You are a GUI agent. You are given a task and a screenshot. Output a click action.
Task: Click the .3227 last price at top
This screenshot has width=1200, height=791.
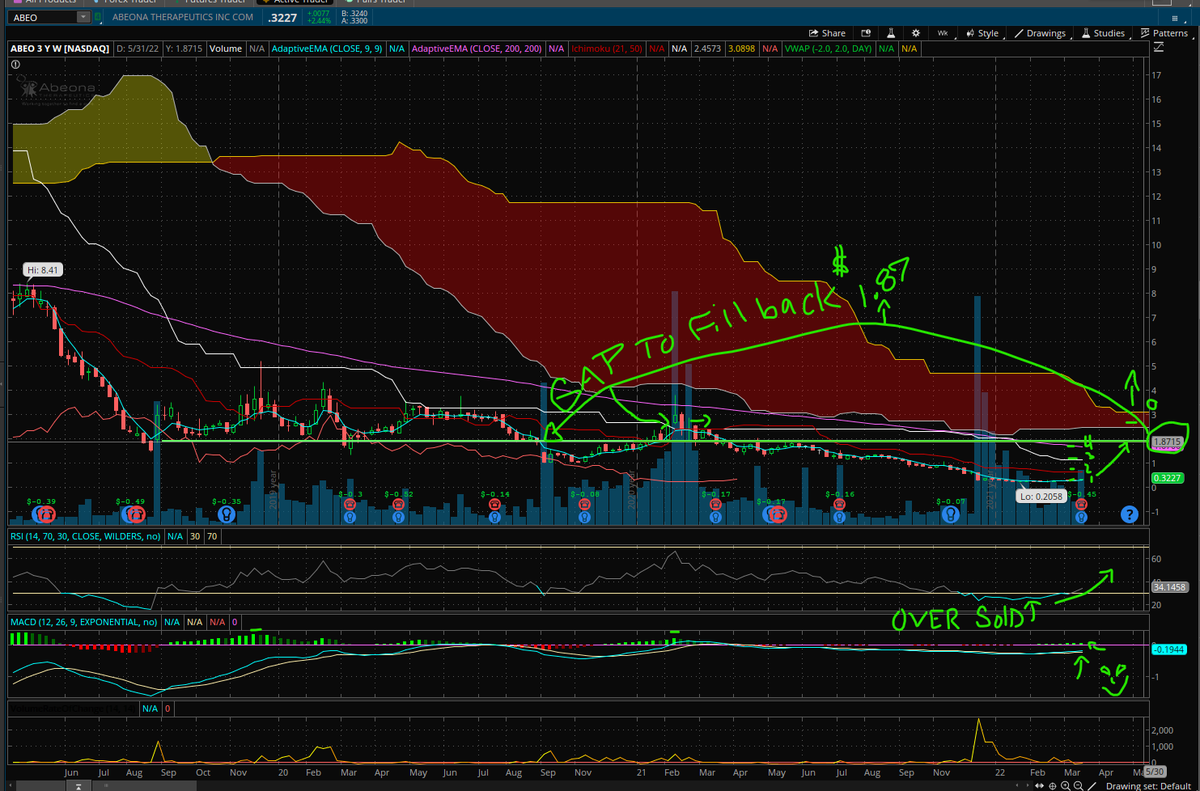(x=282, y=17)
